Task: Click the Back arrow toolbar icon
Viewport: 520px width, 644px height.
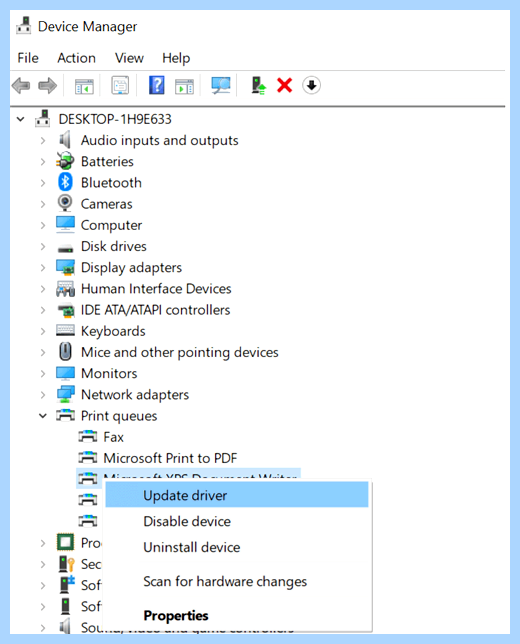Action: coord(21,86)
